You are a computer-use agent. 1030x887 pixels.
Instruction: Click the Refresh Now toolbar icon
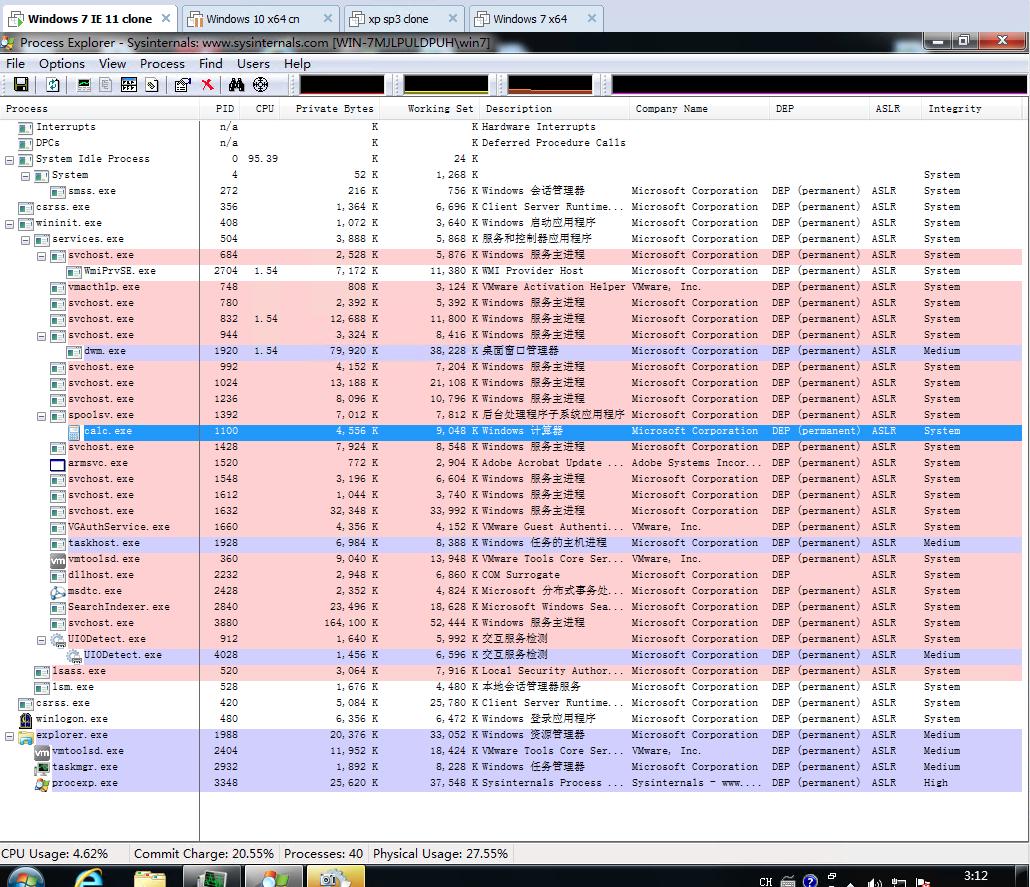[x=53, y=85]
